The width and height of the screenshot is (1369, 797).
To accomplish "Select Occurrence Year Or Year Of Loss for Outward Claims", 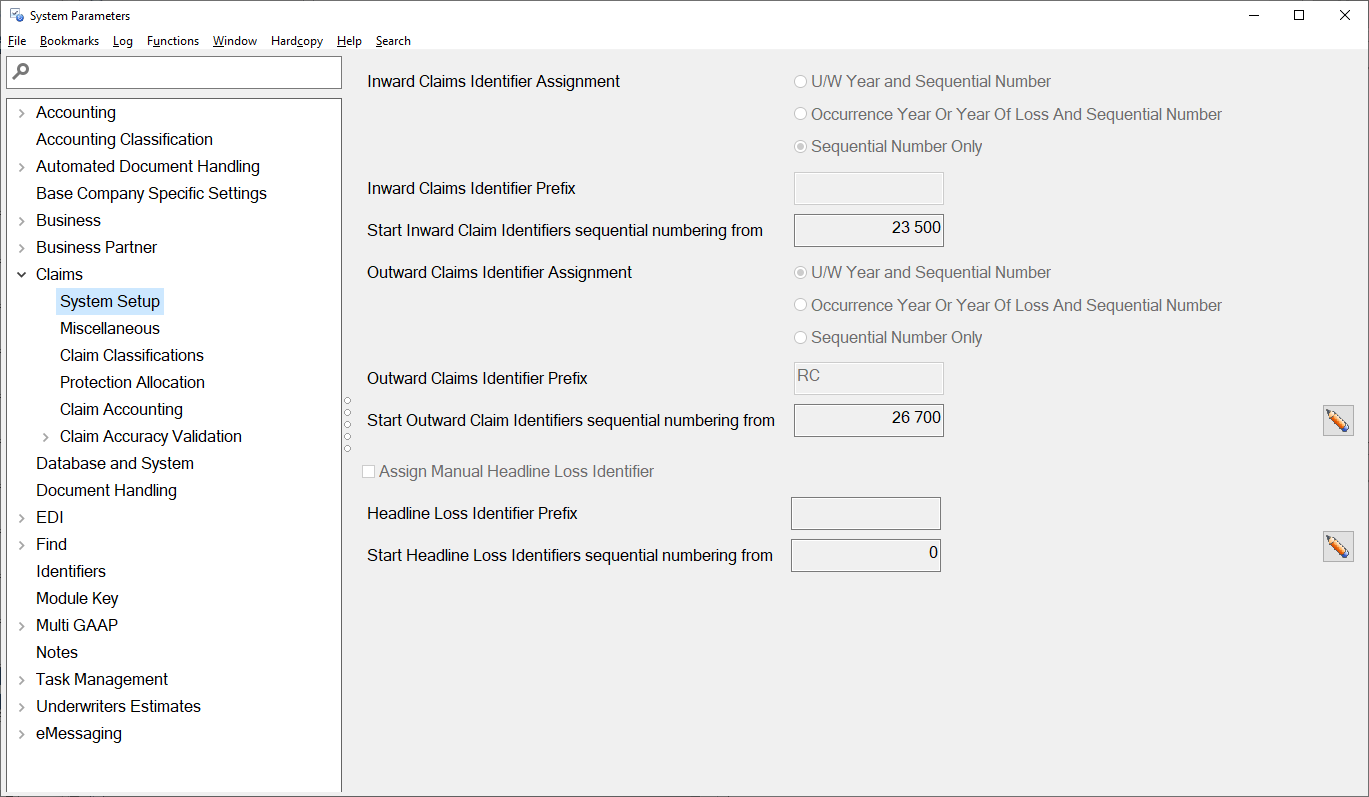I will (x=800, y=304).
